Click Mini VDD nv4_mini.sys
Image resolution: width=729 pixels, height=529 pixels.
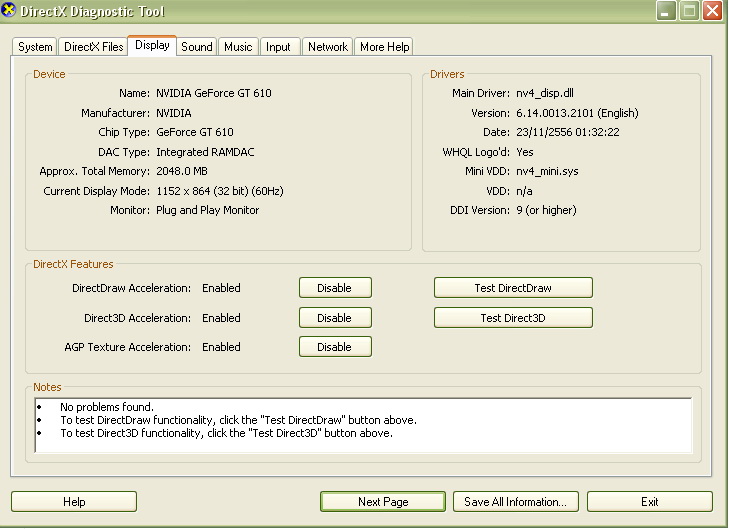click(547, 171)
